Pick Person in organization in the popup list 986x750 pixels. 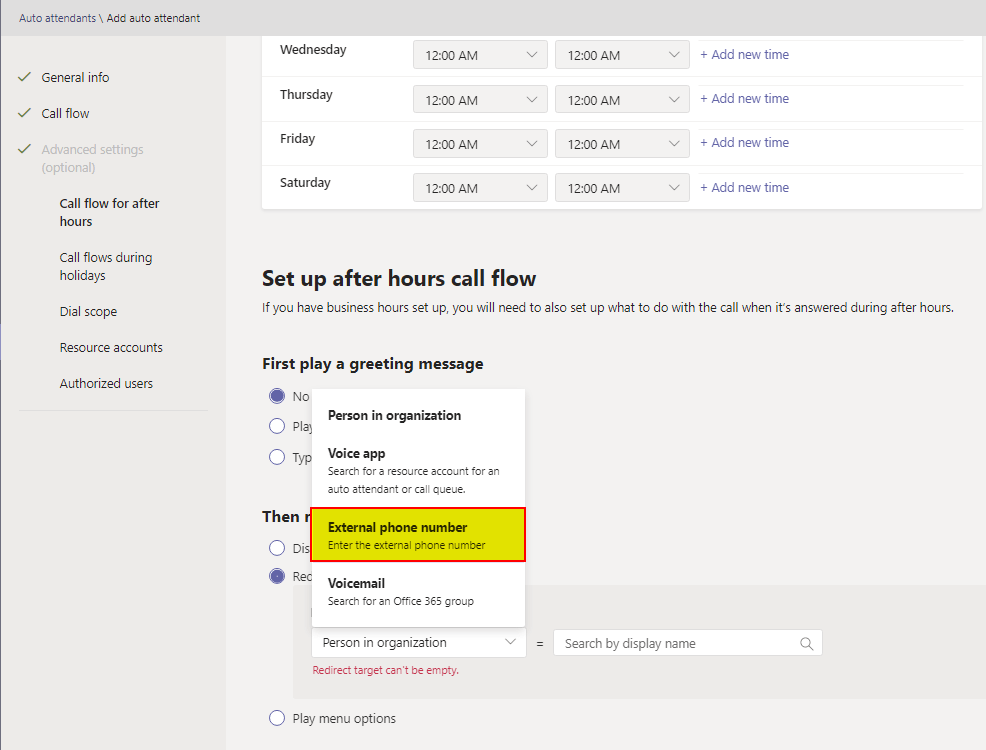click(418, 415)
